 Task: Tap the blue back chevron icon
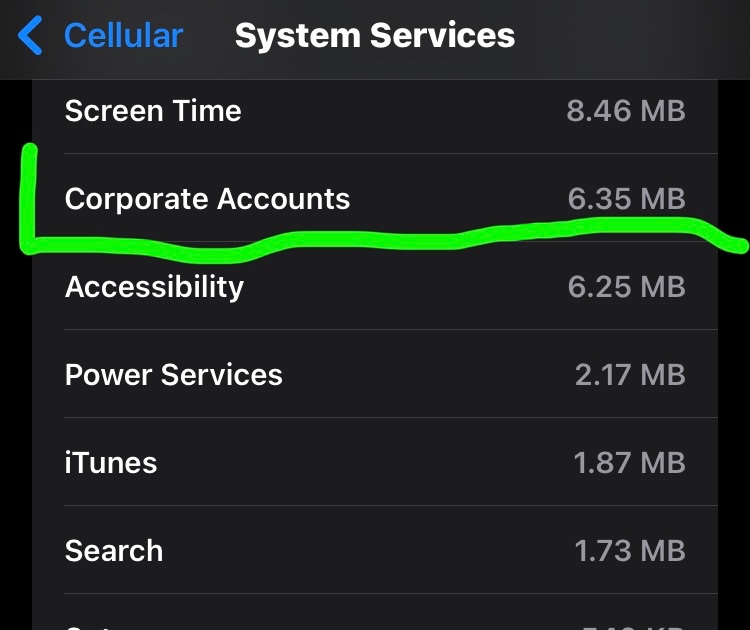tap(31, 36)
